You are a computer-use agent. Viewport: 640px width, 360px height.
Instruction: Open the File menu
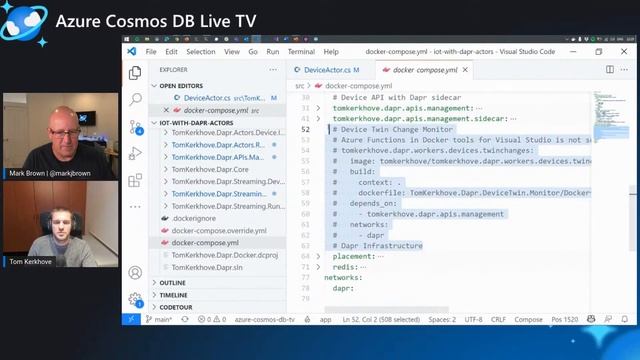point(151,51)
